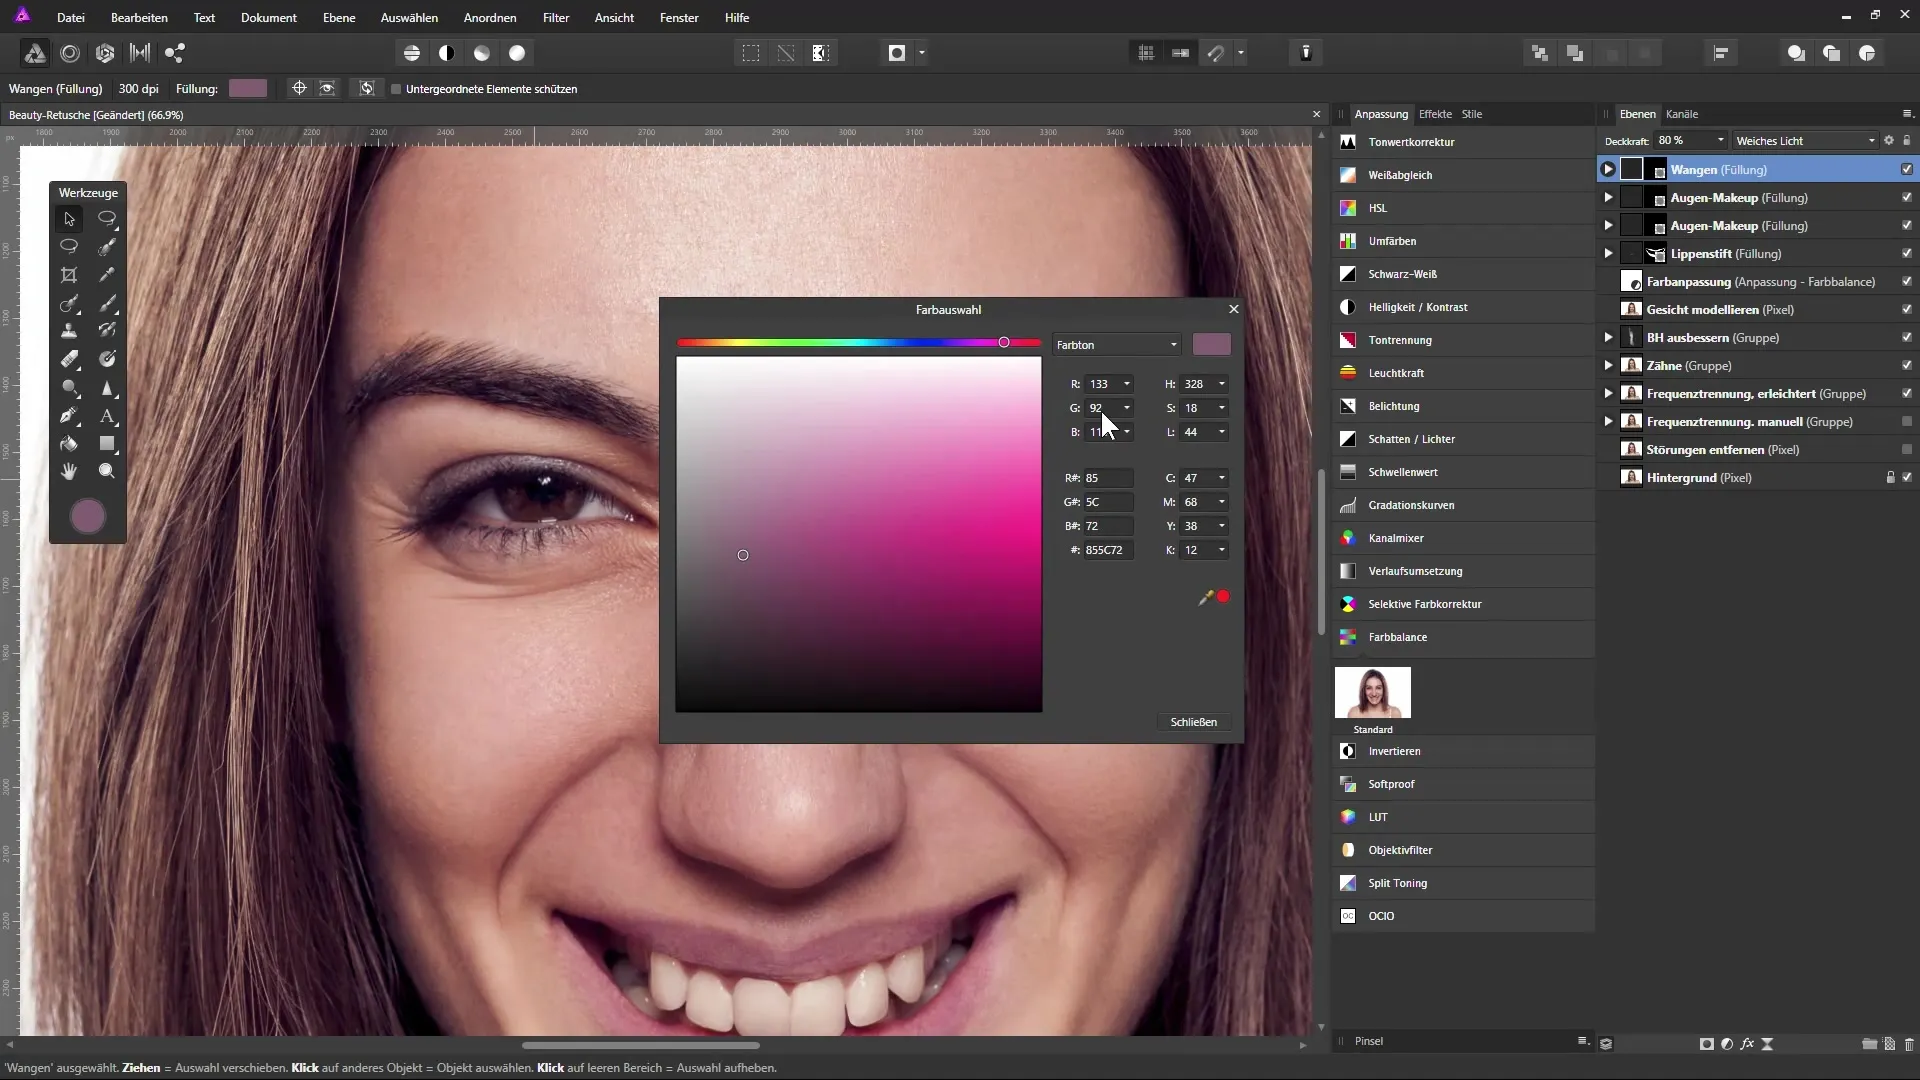Click the eyedropper in Farbauswahl dialog
The height and width of the screenshot is (1080, 1920).
point(1206,597)
